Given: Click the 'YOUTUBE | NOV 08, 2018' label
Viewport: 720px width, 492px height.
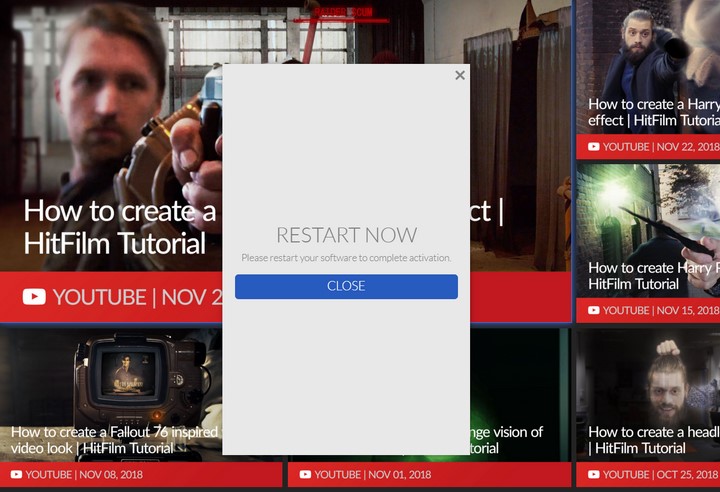Looking at the screenshot, I should pos(84,474).
